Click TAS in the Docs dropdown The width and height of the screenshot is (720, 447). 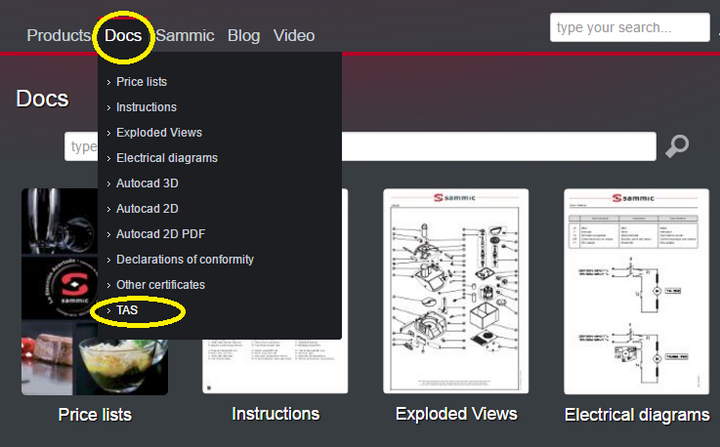127,310
